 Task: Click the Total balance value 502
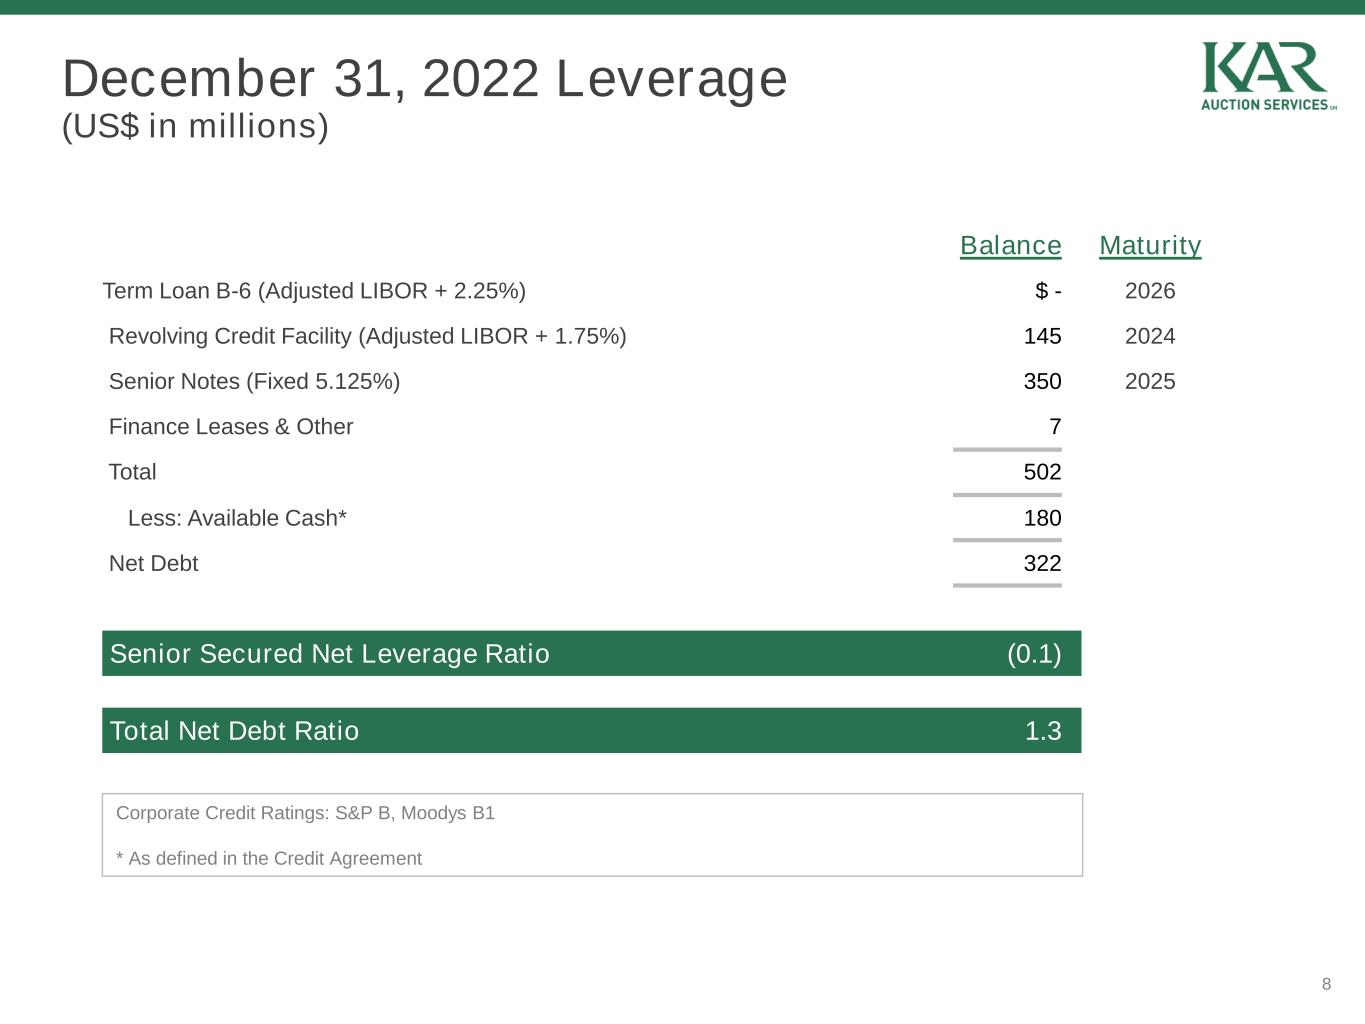(1042, 472)
